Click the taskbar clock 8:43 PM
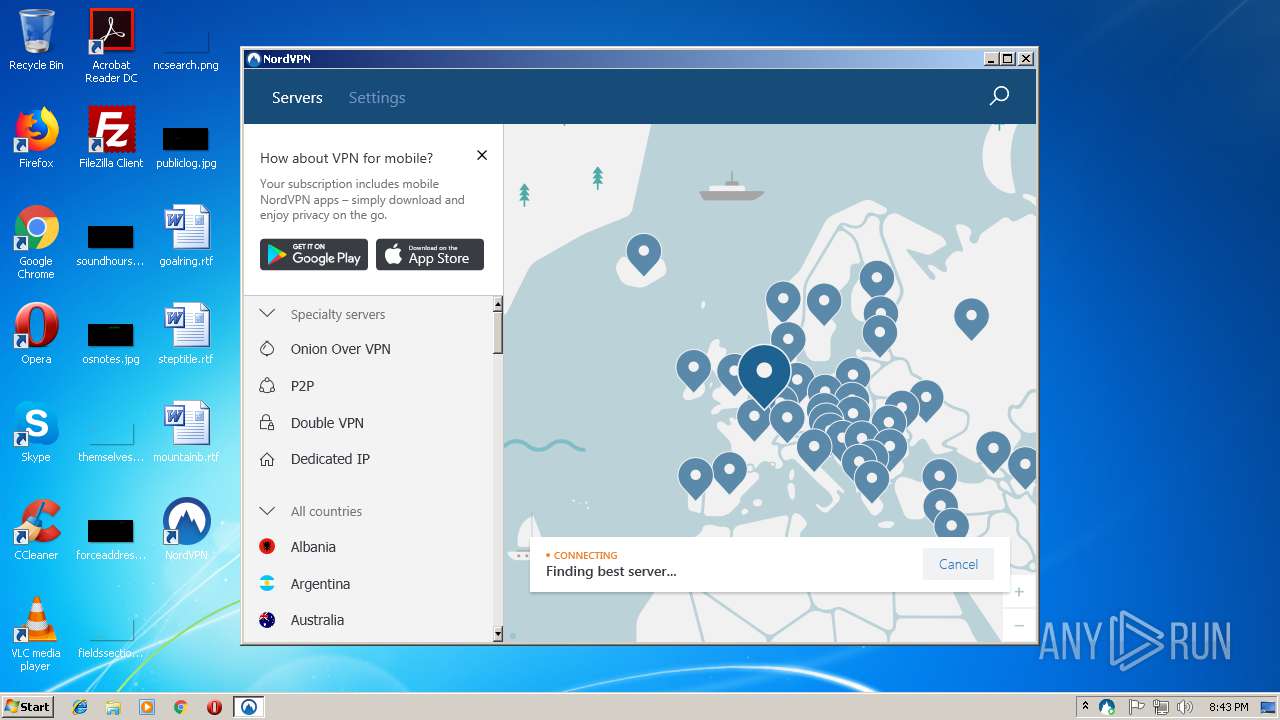The height and width of the screenshot is (720, 1280). (x=1228, y=707)
